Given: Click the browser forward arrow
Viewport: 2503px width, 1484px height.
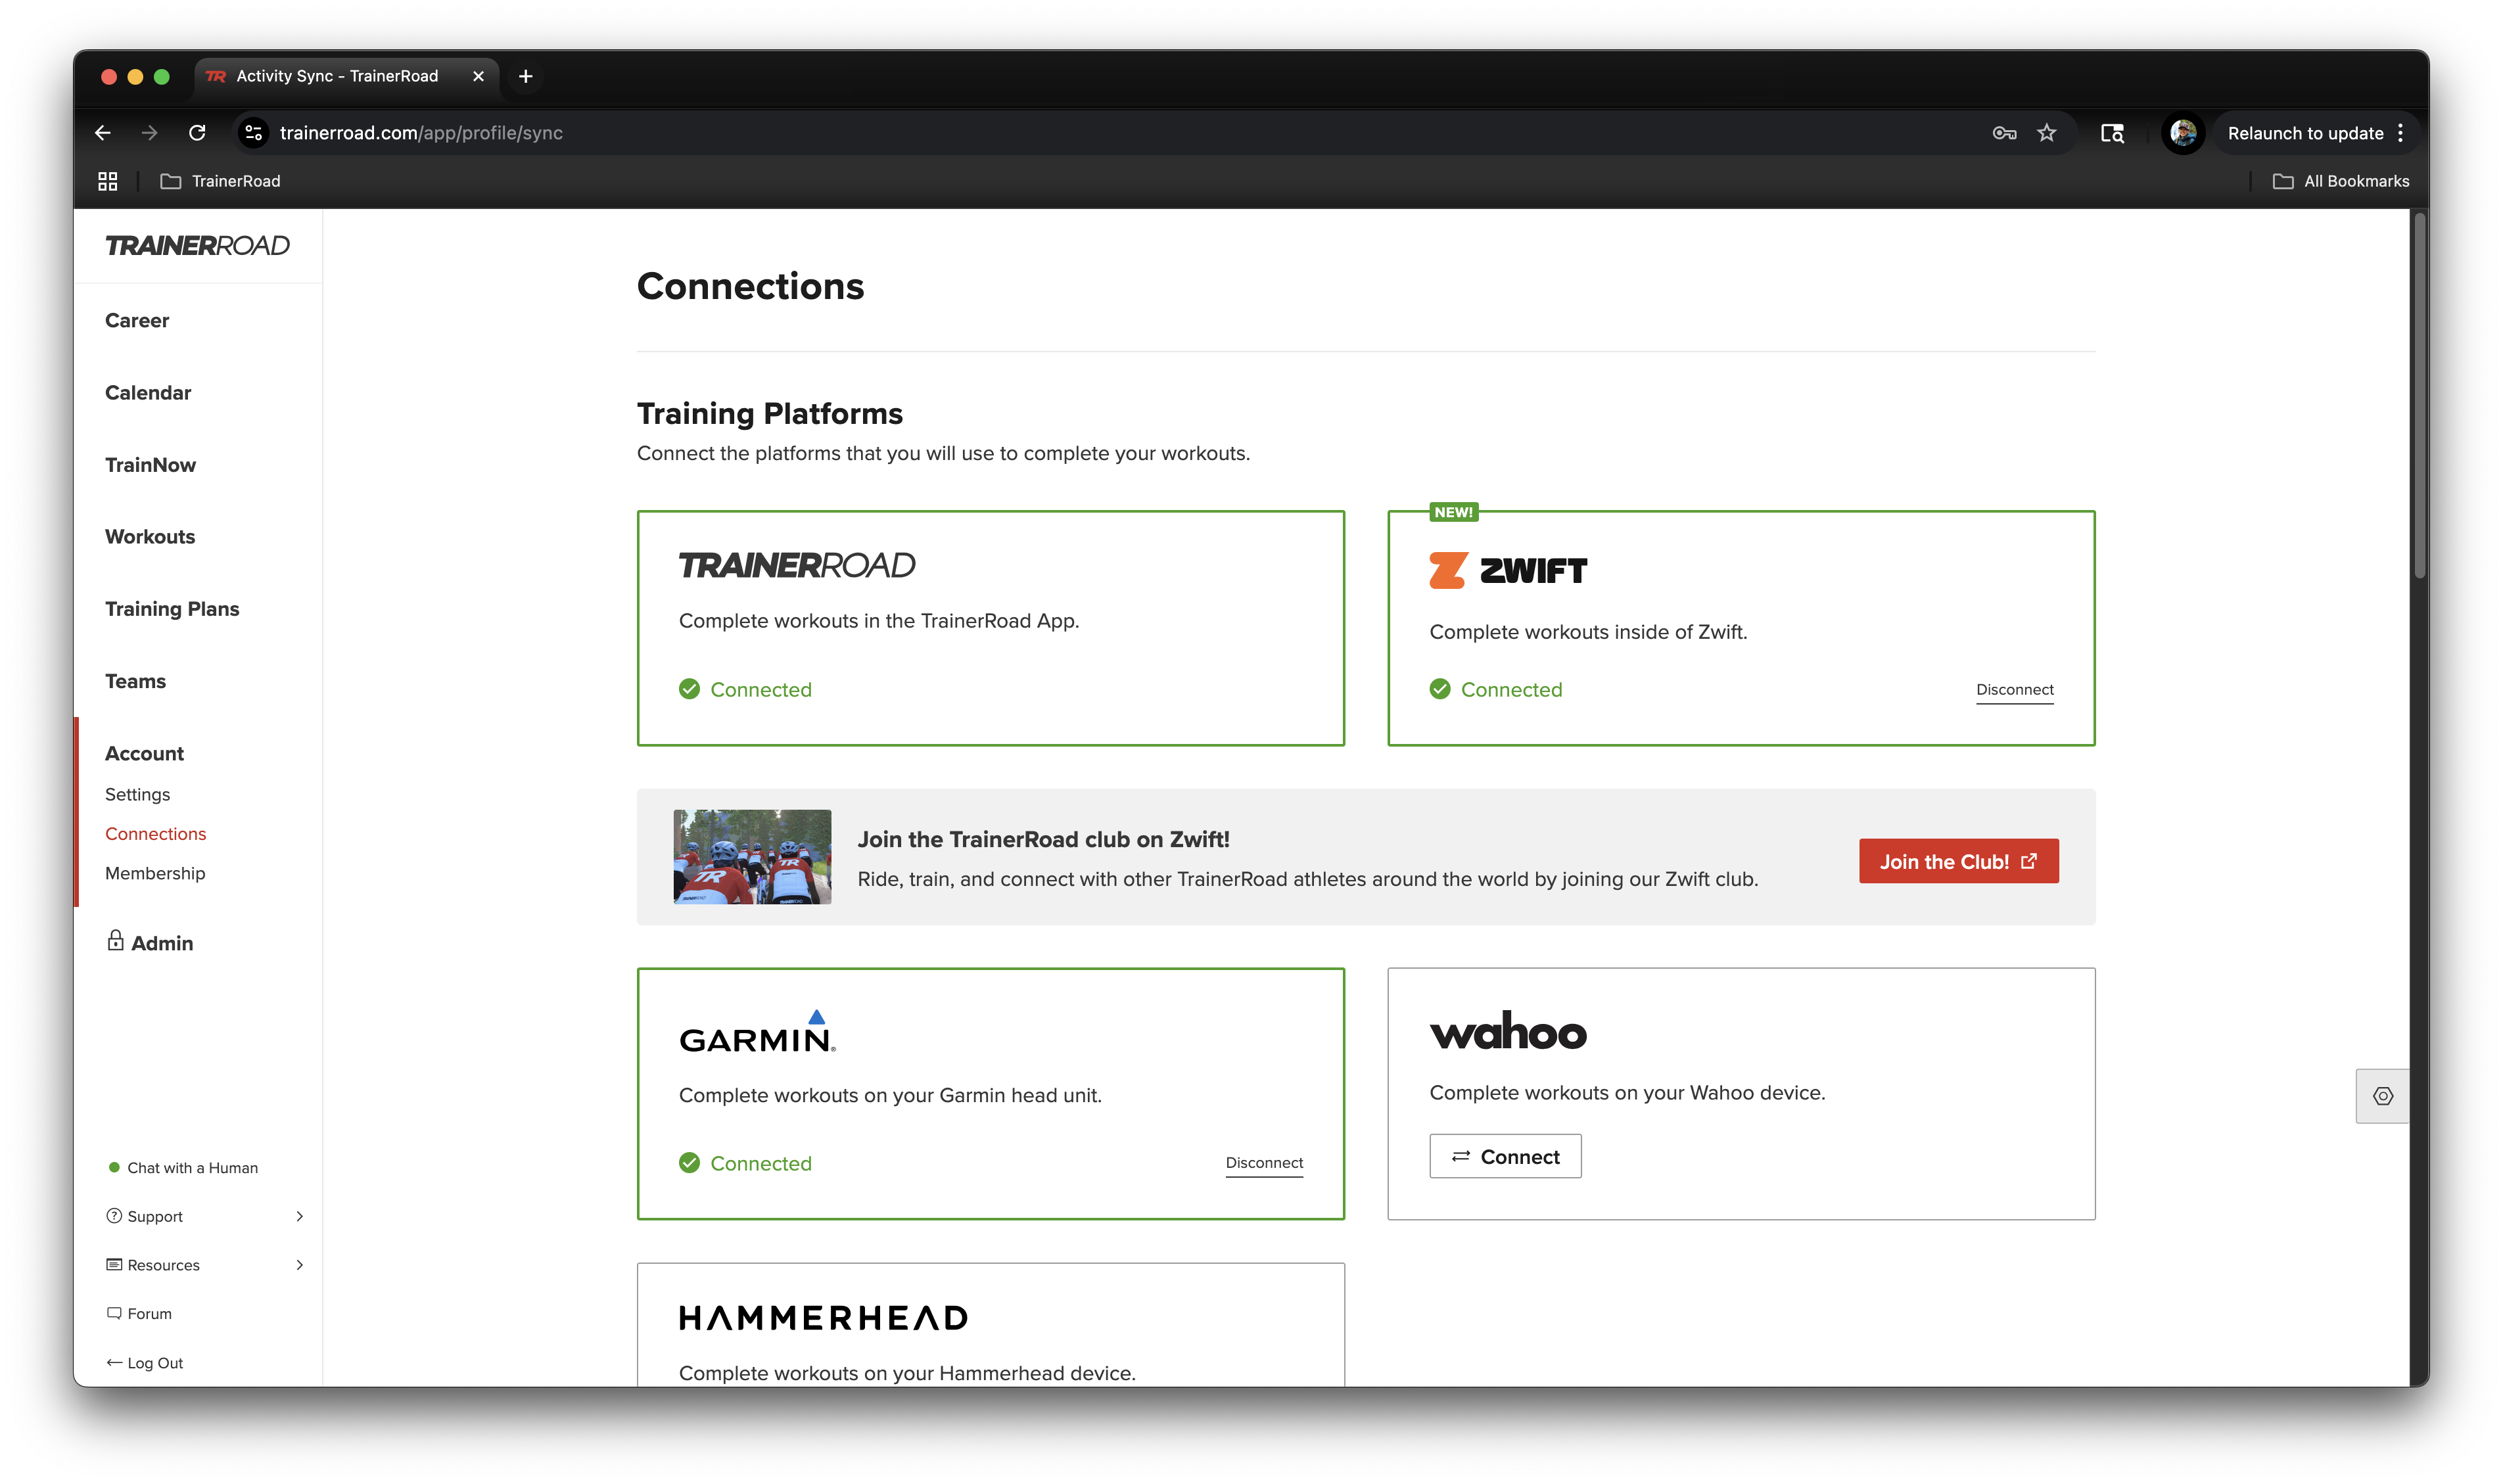Looking at the screenshot, I should tap(149, 133).
